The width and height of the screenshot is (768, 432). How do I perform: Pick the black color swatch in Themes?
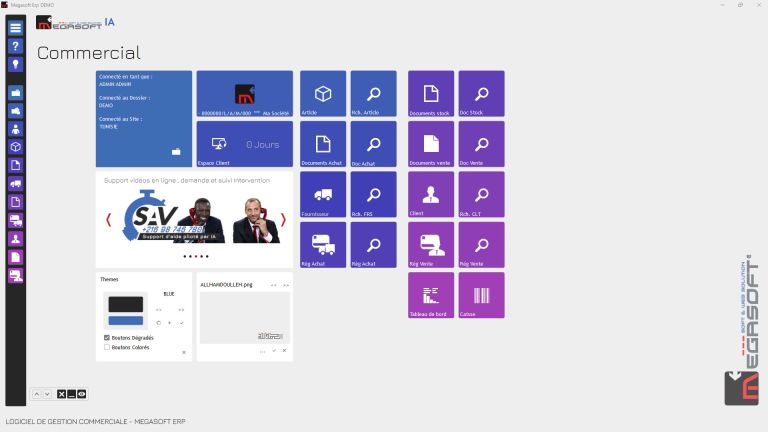(x=126, y=304)
